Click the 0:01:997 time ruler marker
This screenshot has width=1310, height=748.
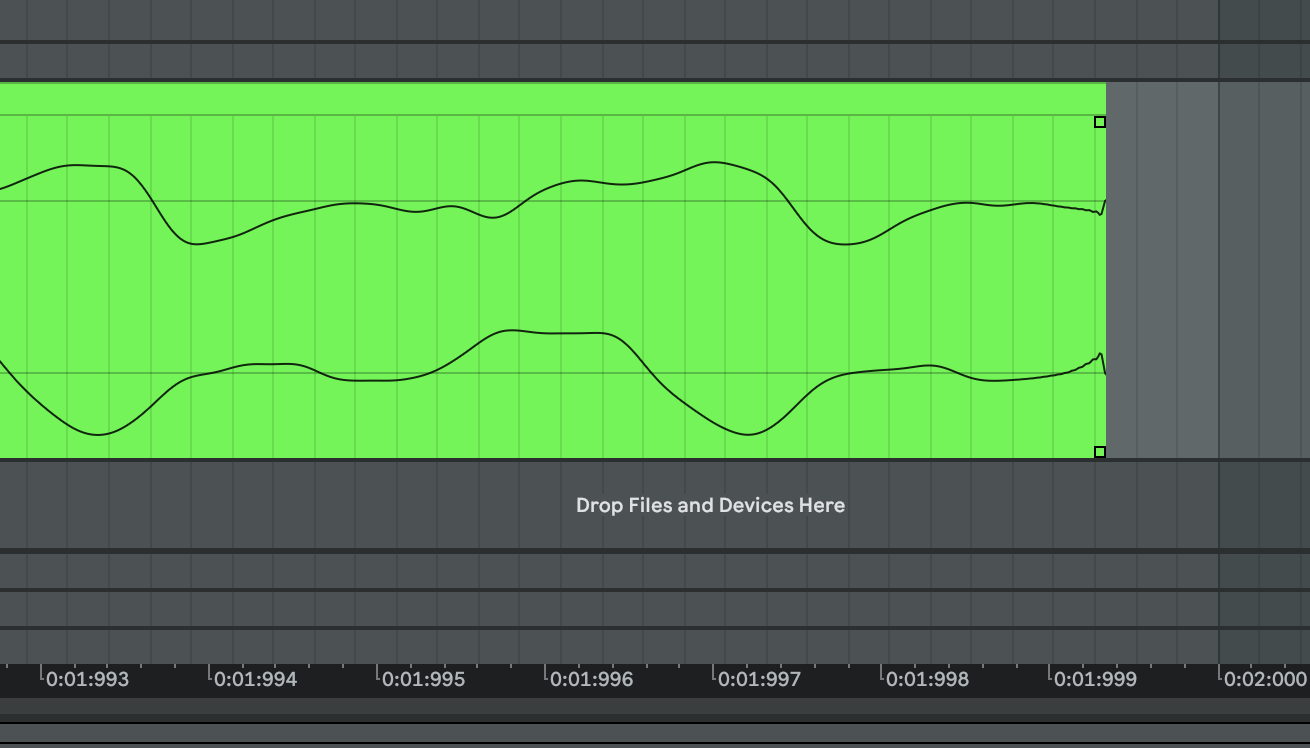click(x=760, y=679)
